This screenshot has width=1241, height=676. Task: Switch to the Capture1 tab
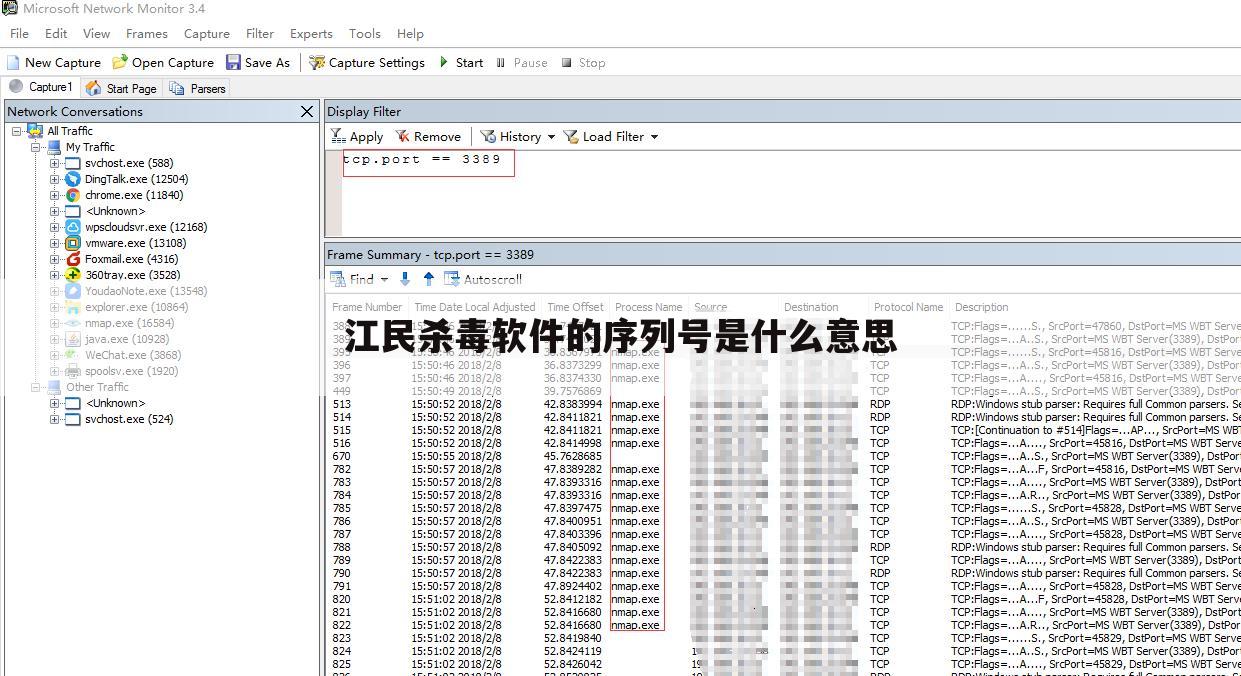pyautogui.click(x=41, y=87)
